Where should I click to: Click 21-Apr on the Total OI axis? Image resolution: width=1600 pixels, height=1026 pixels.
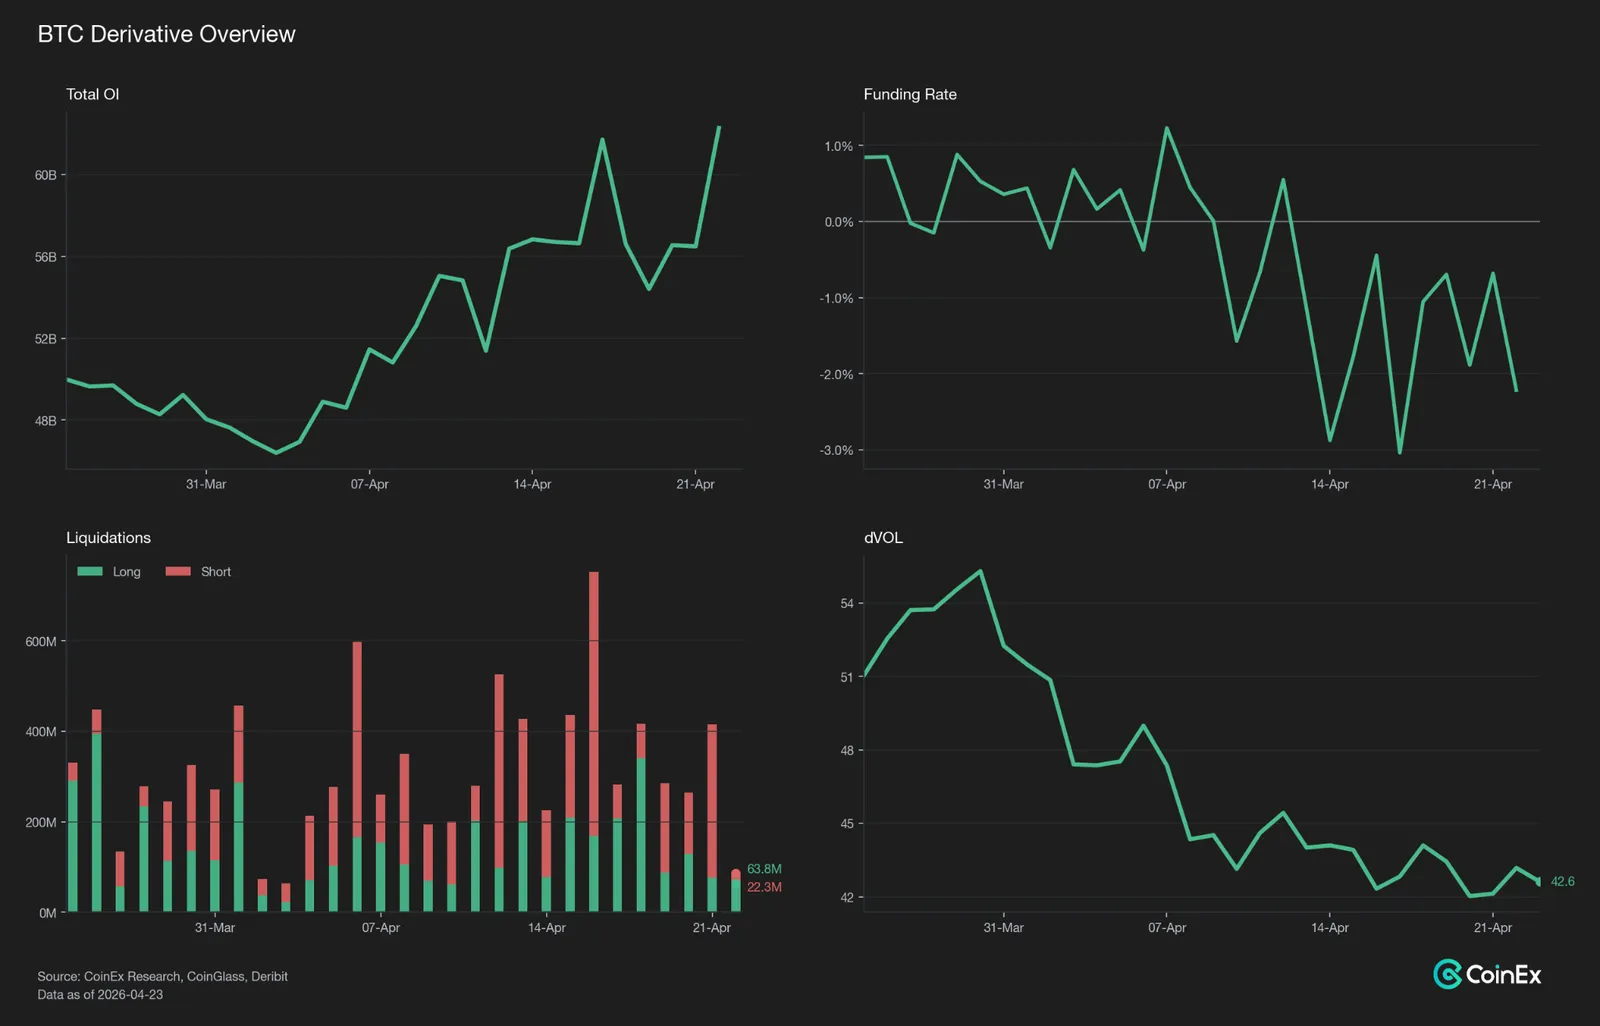click(695, 484)
